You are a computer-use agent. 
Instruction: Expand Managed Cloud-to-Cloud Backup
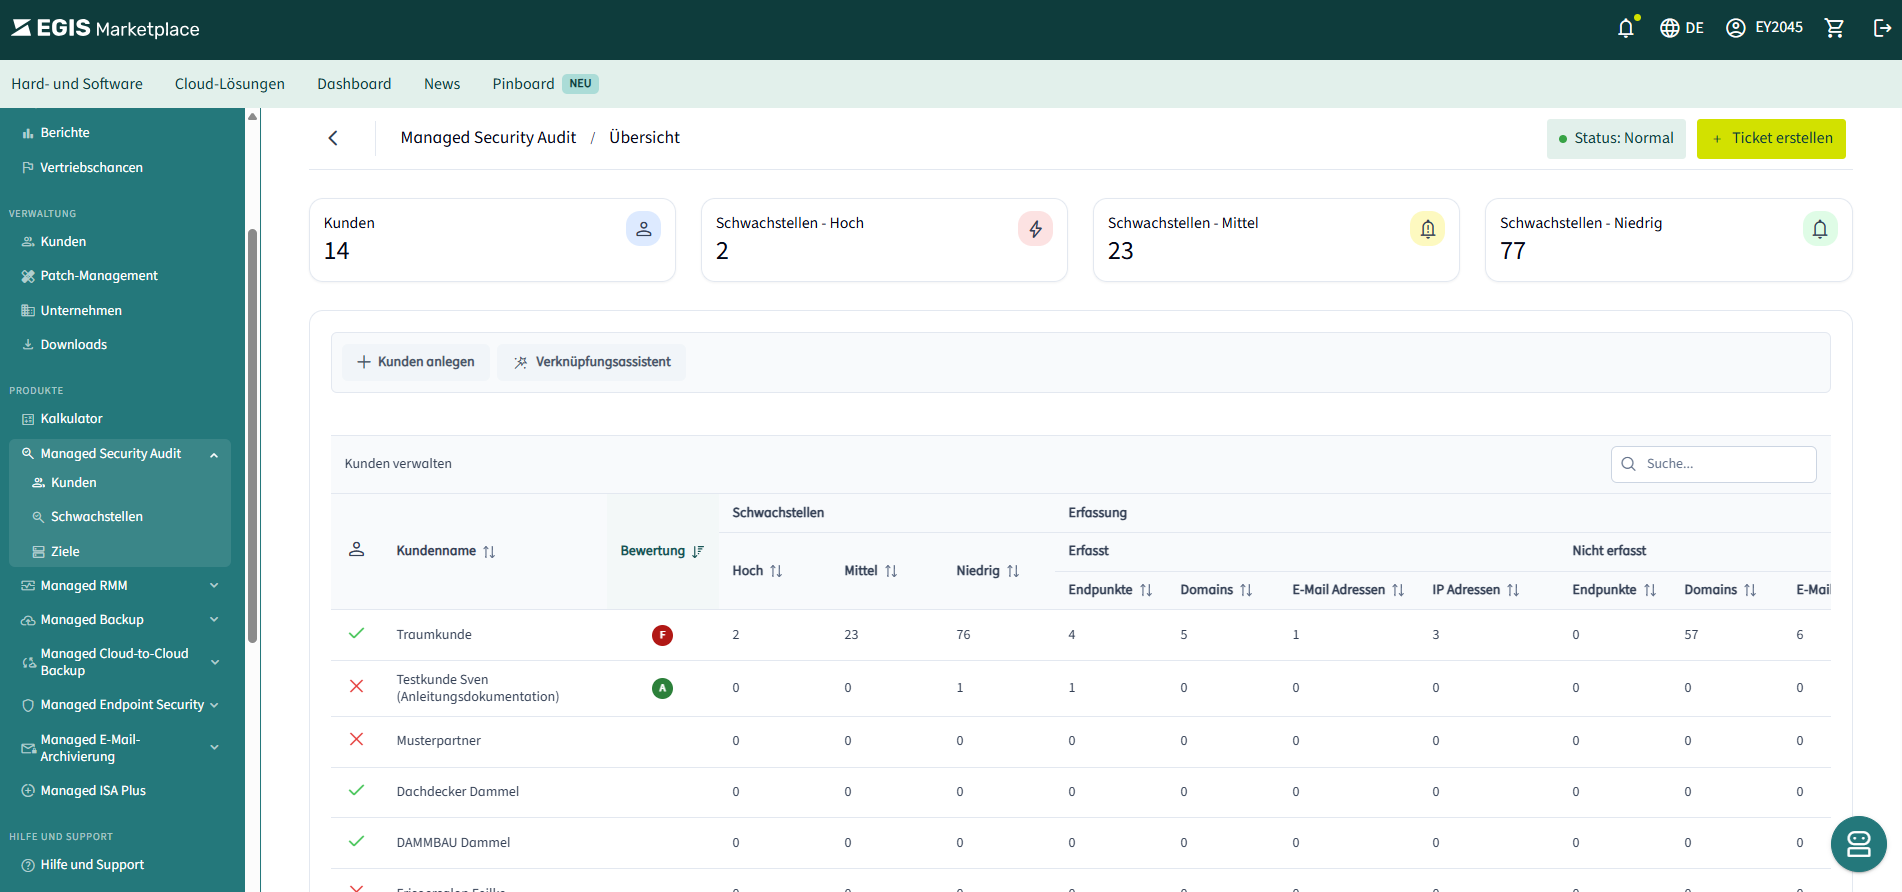tap(214, 662)
